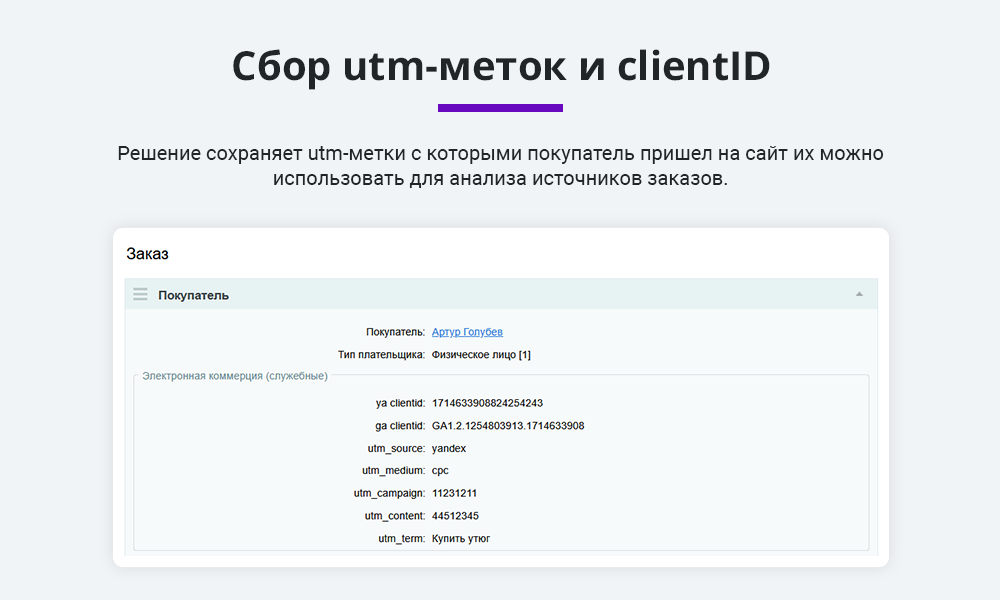Click the Тип плательщика field label
This screenshot has height=600, width=1000.
pos(381,353)
